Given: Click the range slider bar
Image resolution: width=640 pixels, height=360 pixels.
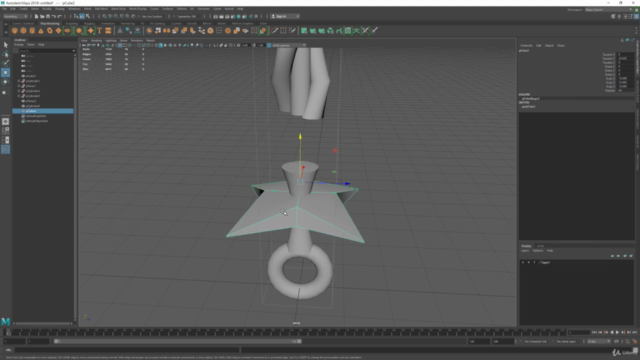Looking at the screenshot, I should pyautogui.click(x=178, y=341).
